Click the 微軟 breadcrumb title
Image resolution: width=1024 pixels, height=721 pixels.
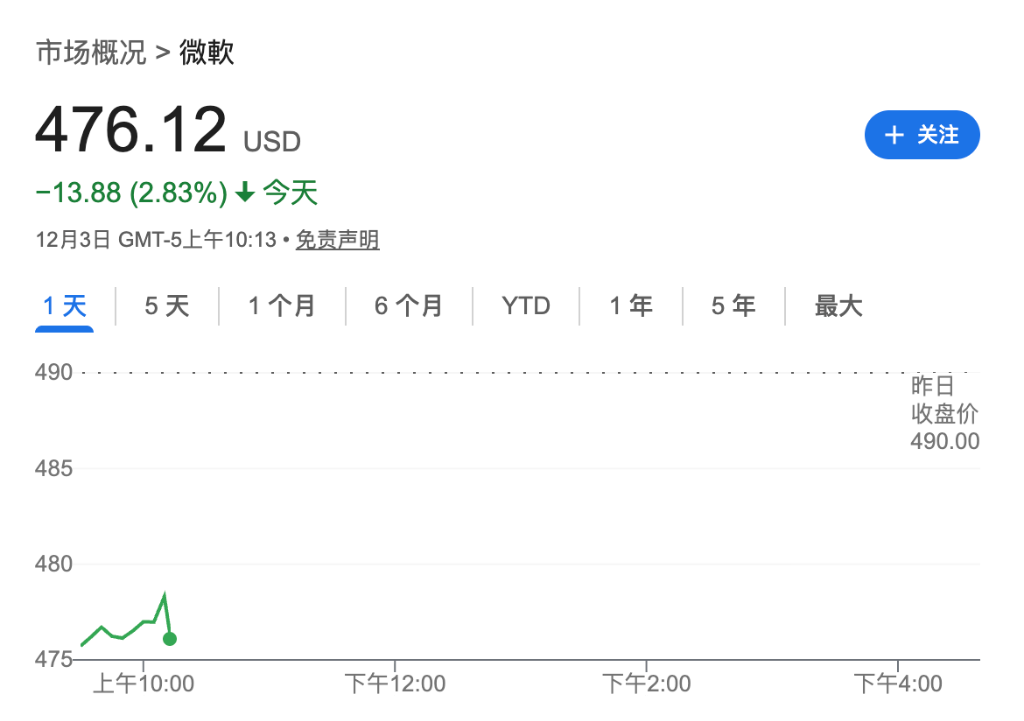tap(207, 52)
